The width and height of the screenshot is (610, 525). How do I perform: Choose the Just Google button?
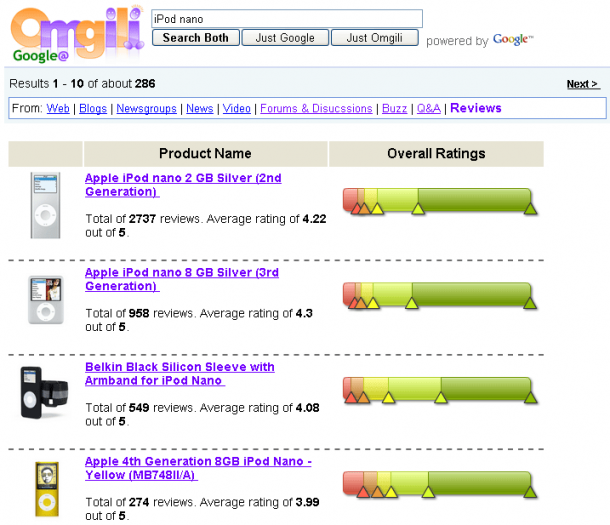click(x=285, y=38)
